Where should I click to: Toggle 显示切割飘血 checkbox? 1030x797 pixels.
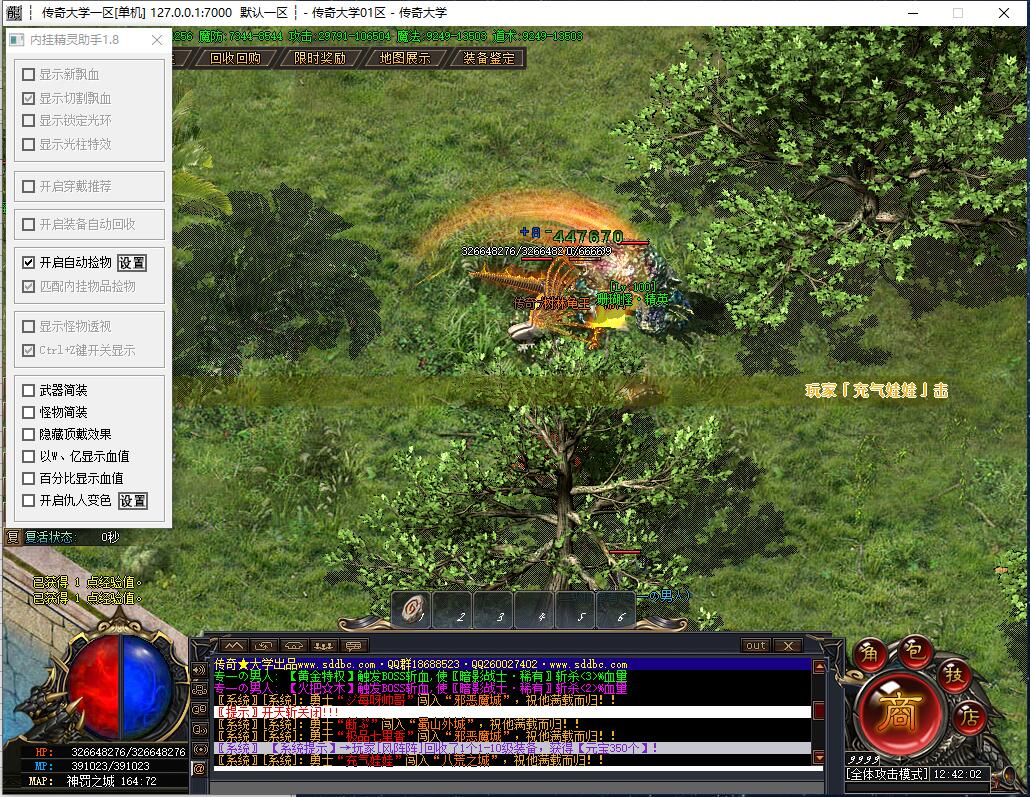point(28,98)
